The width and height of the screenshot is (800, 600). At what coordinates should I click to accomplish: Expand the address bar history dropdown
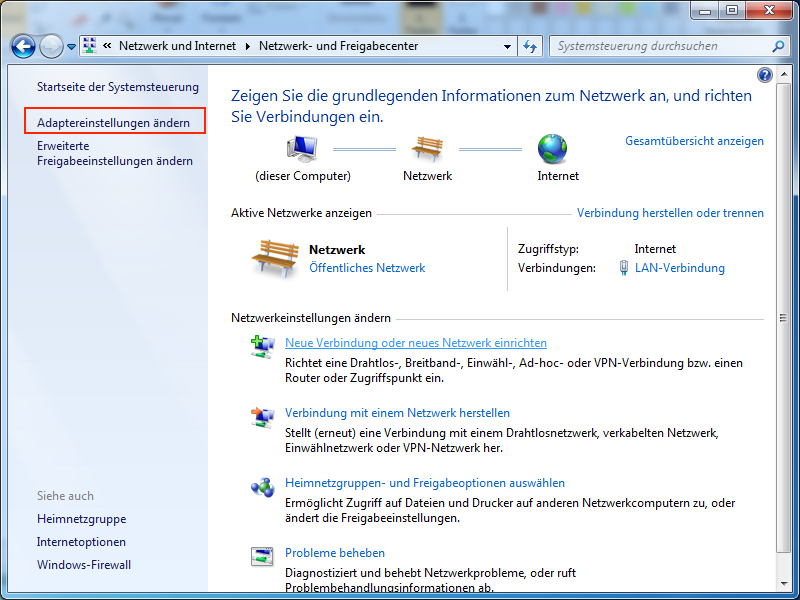[x=507, y=46]
